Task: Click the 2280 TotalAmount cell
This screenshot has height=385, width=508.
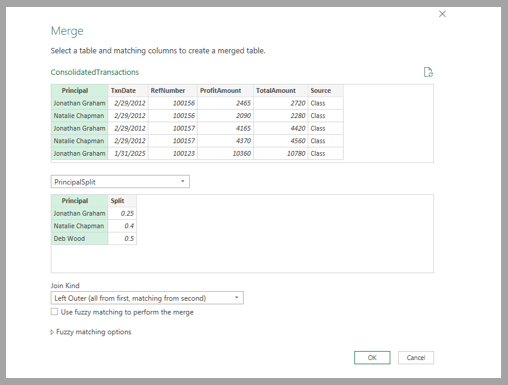Action: [x=281, y=116]
